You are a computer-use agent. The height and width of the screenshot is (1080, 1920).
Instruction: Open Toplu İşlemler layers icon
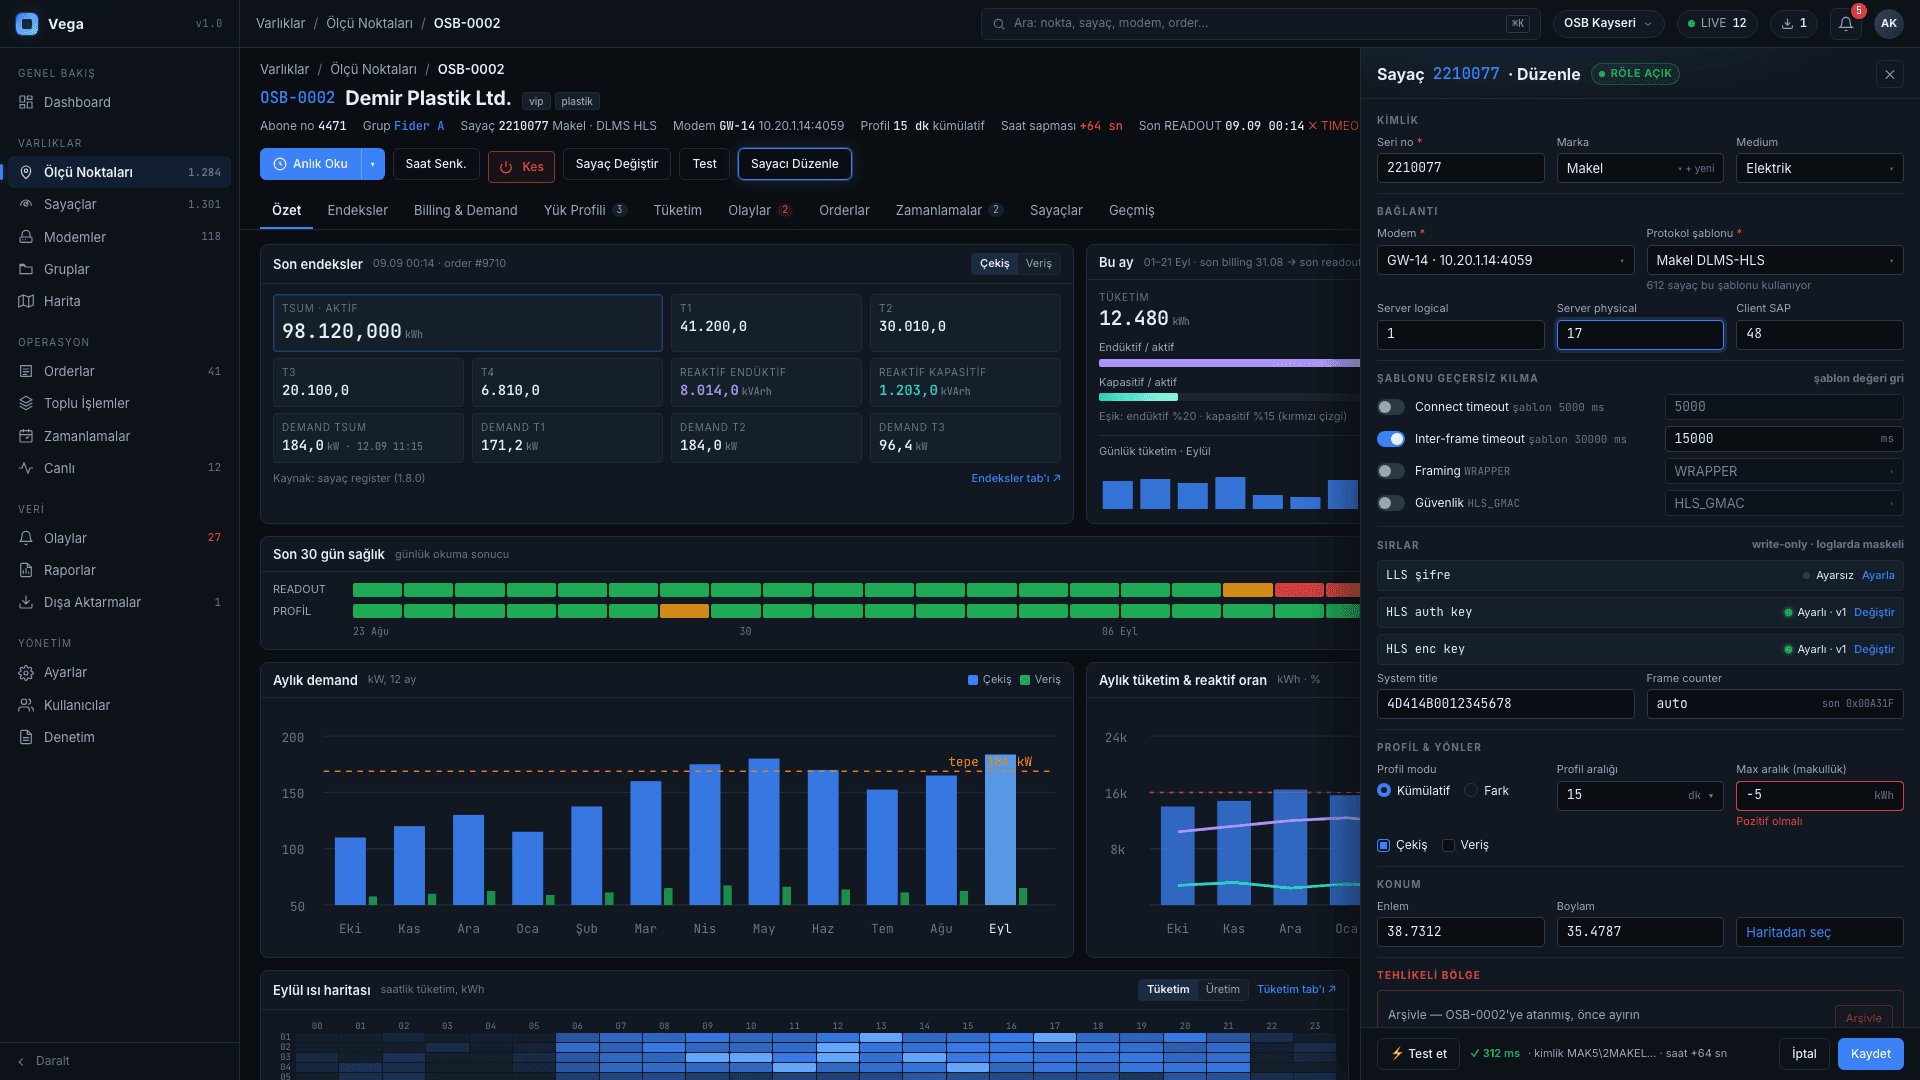(x=26, y=403)
